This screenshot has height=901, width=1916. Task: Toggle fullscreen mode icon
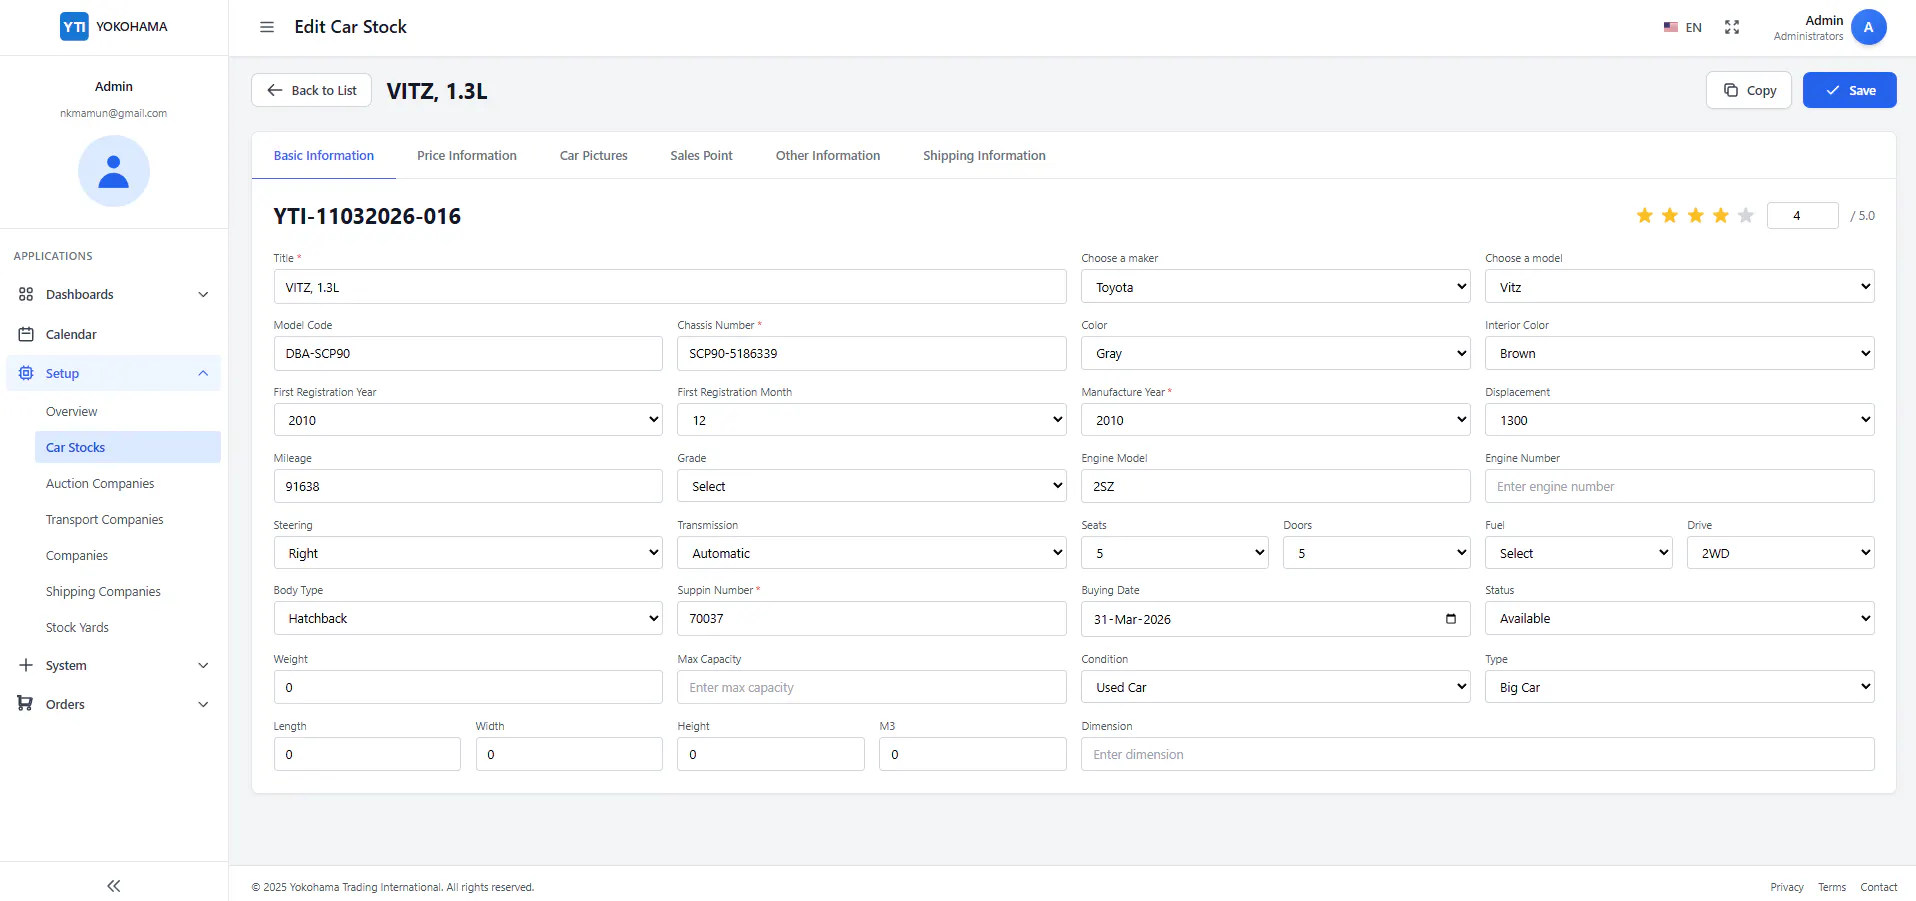click(1732, 27)
